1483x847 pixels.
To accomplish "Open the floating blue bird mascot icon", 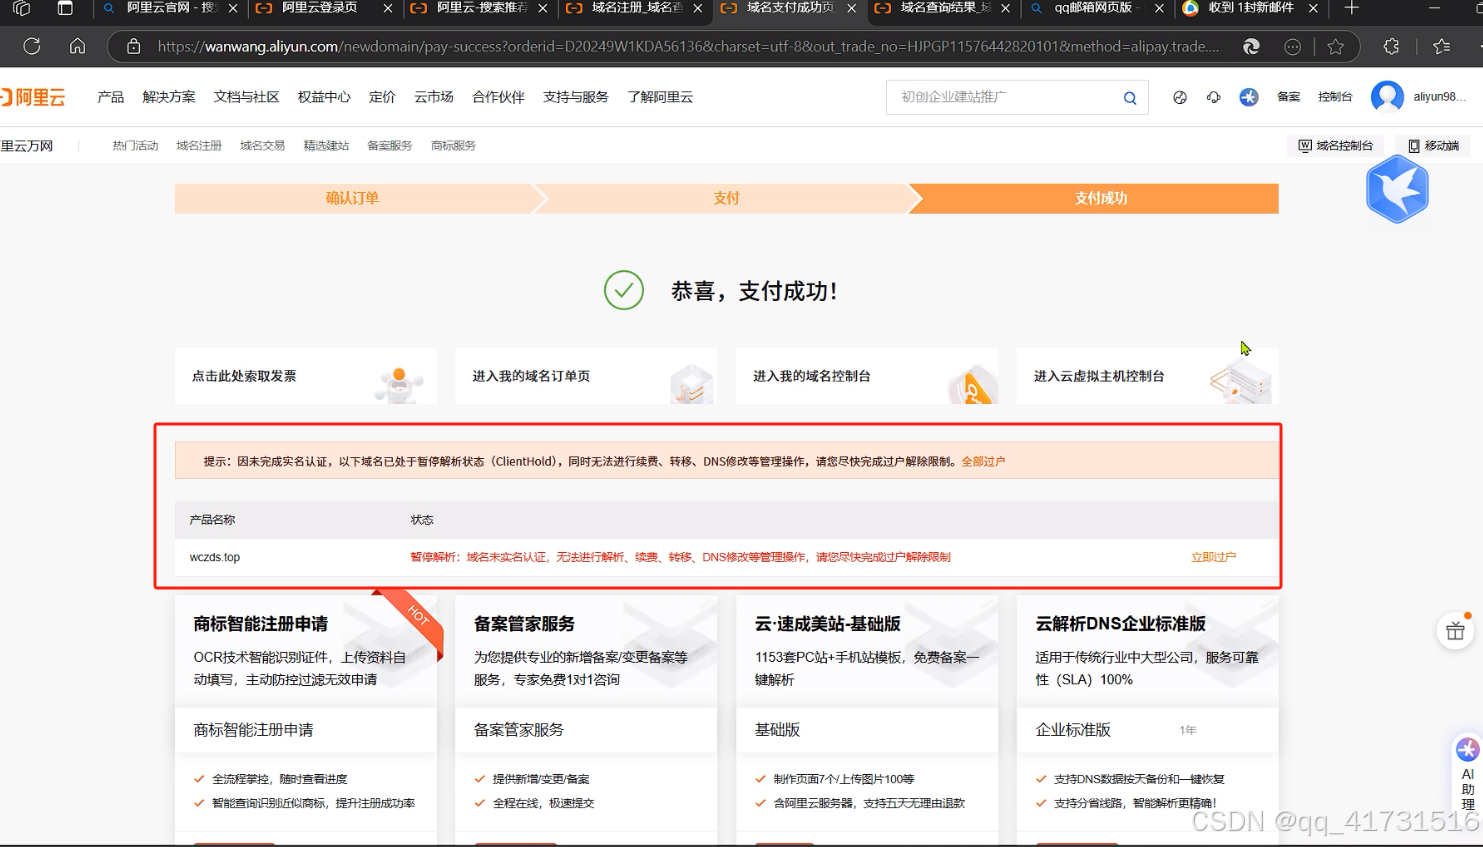I will point(1397,189).
